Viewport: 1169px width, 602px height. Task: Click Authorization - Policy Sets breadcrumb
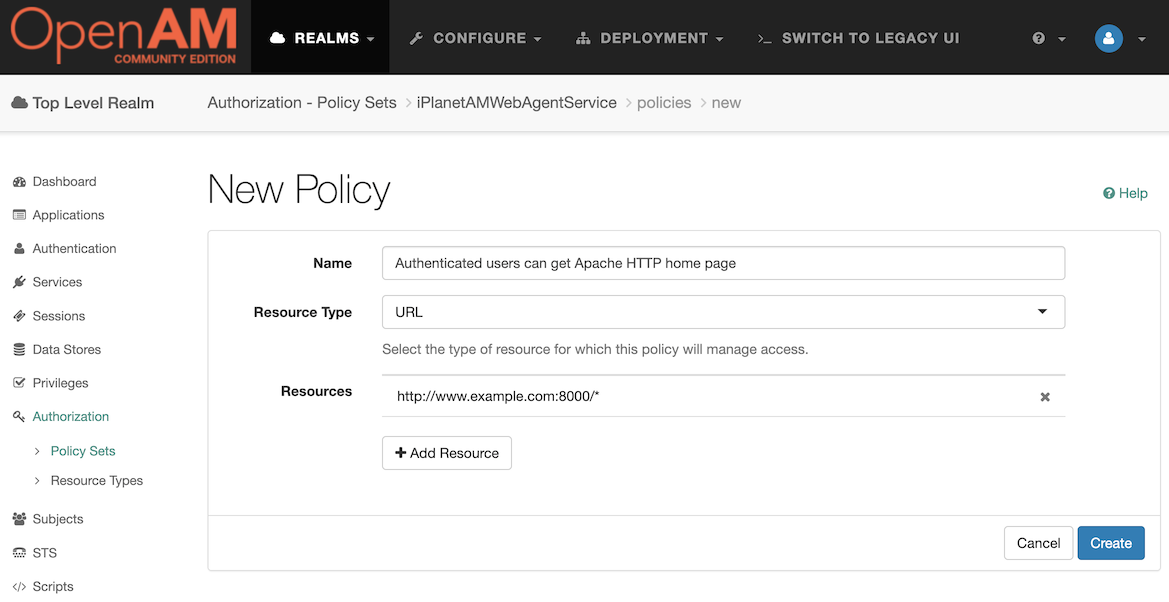click(302, 103)
